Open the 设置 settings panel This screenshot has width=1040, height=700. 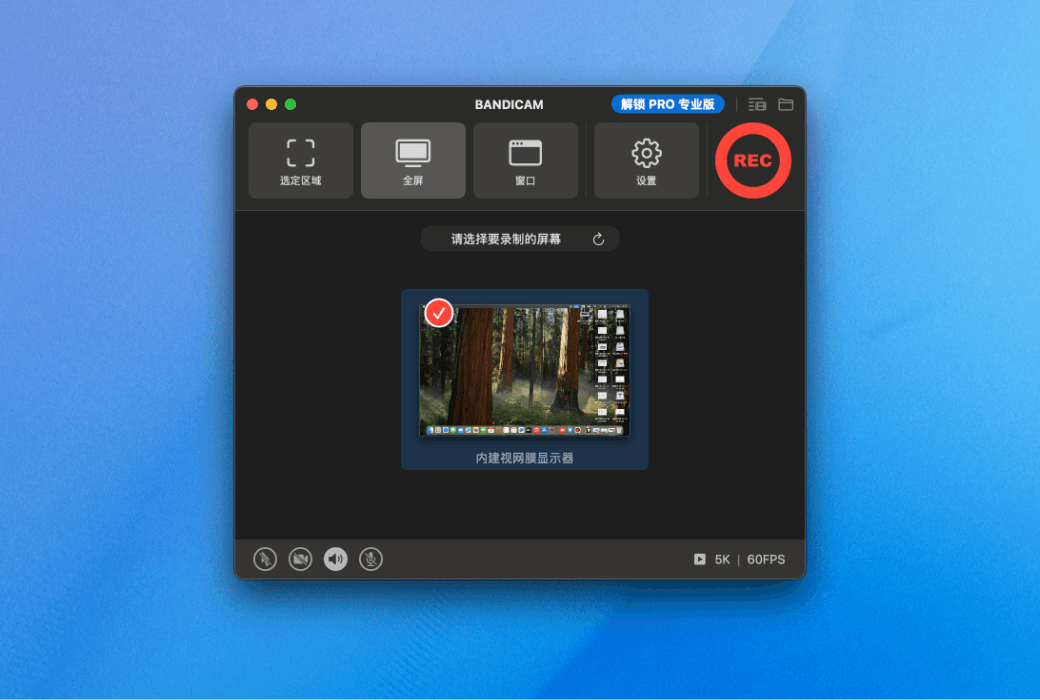point(646,161)
